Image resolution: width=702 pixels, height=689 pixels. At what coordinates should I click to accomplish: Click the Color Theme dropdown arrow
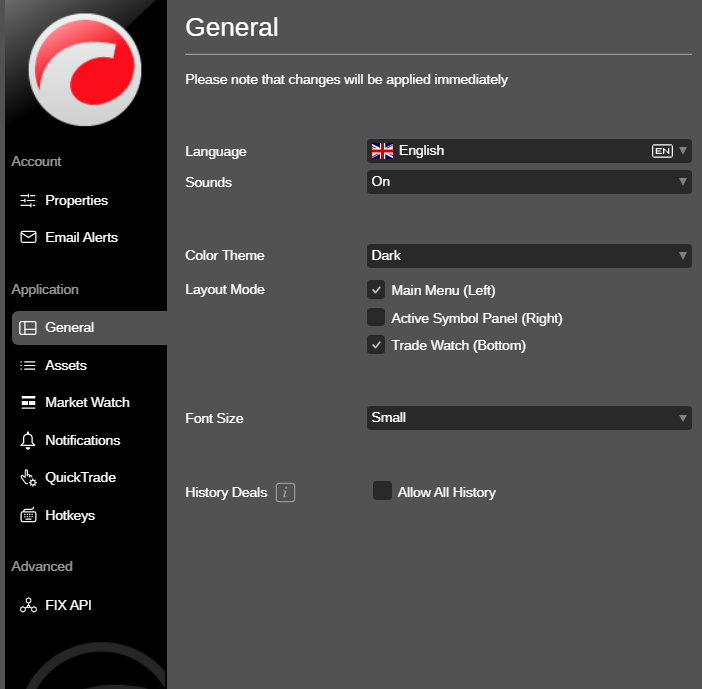(683, 256)
